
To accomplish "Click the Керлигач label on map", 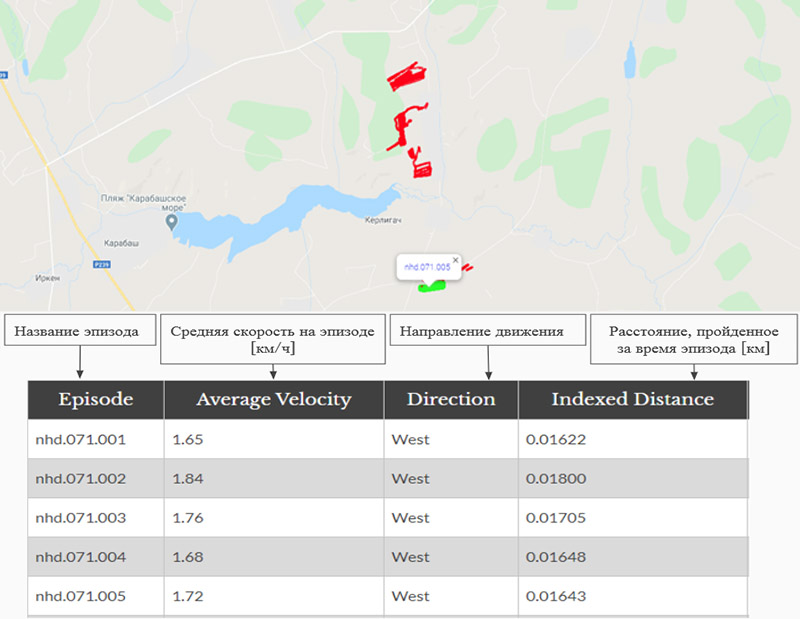I will [x=383, y=220].
